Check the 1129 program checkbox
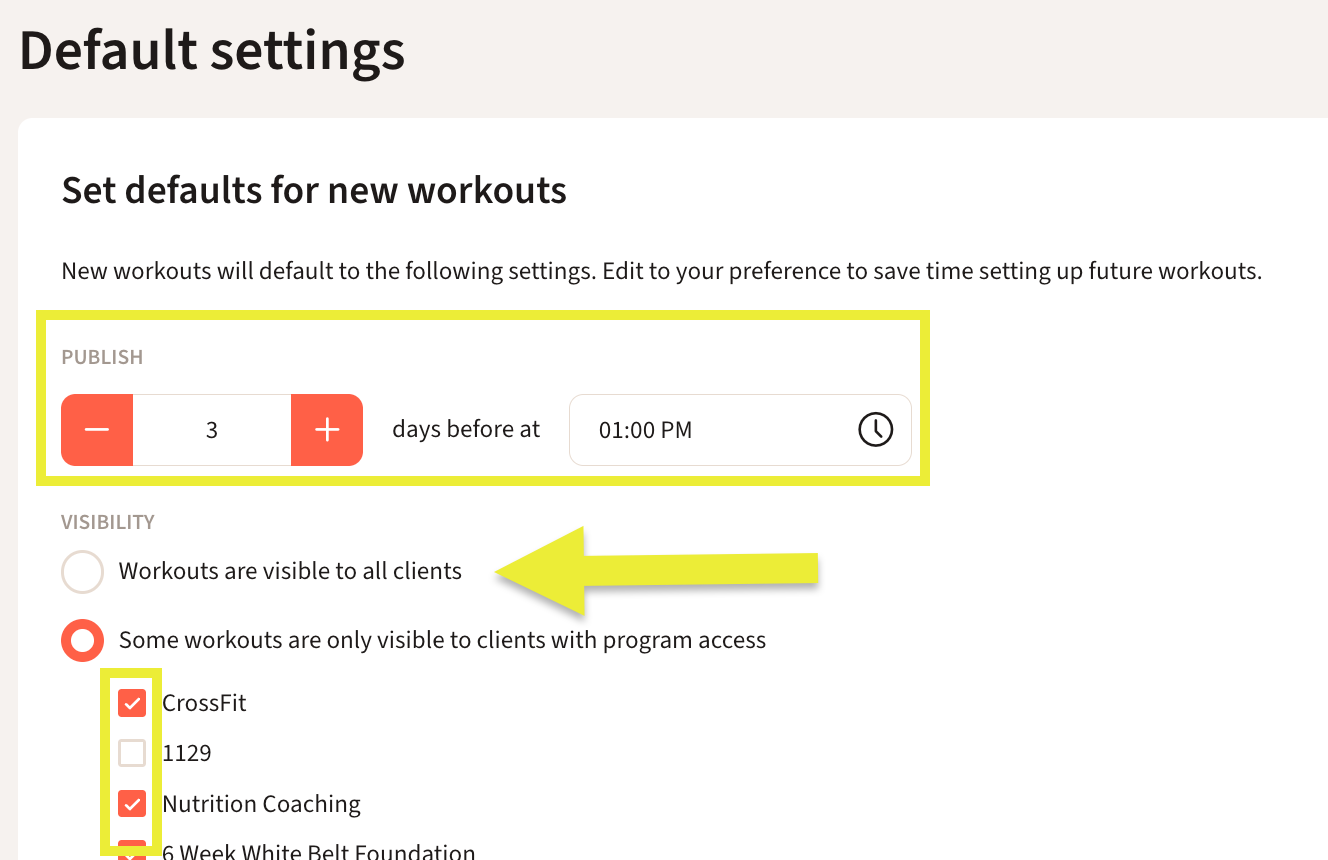 [132, 753]
